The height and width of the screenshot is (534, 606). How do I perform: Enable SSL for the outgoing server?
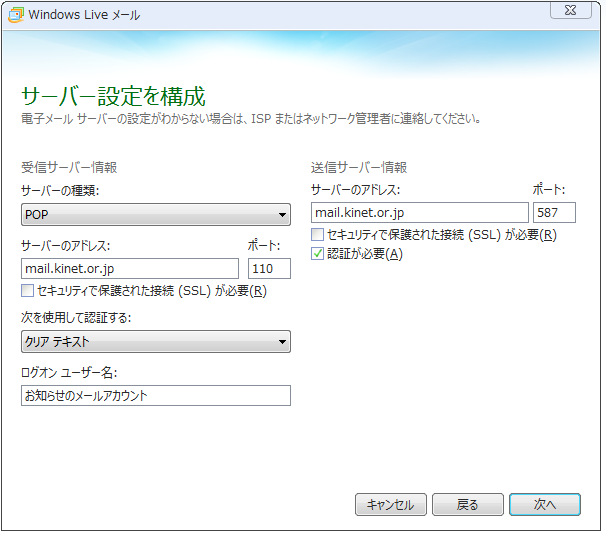click(x=319, y=236)
